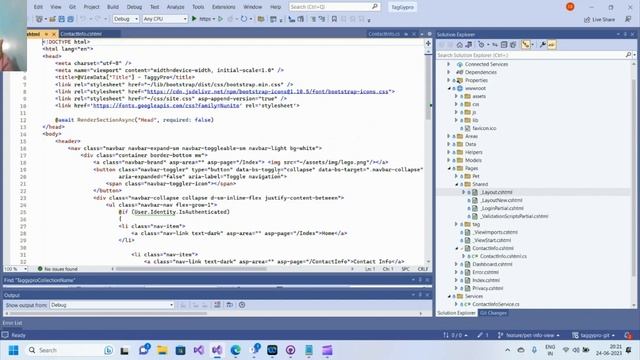This screenshot has width=640, height=360.
Task: Select Dashboard.cshtml in Solution Explorer
Action: [492, 264]
